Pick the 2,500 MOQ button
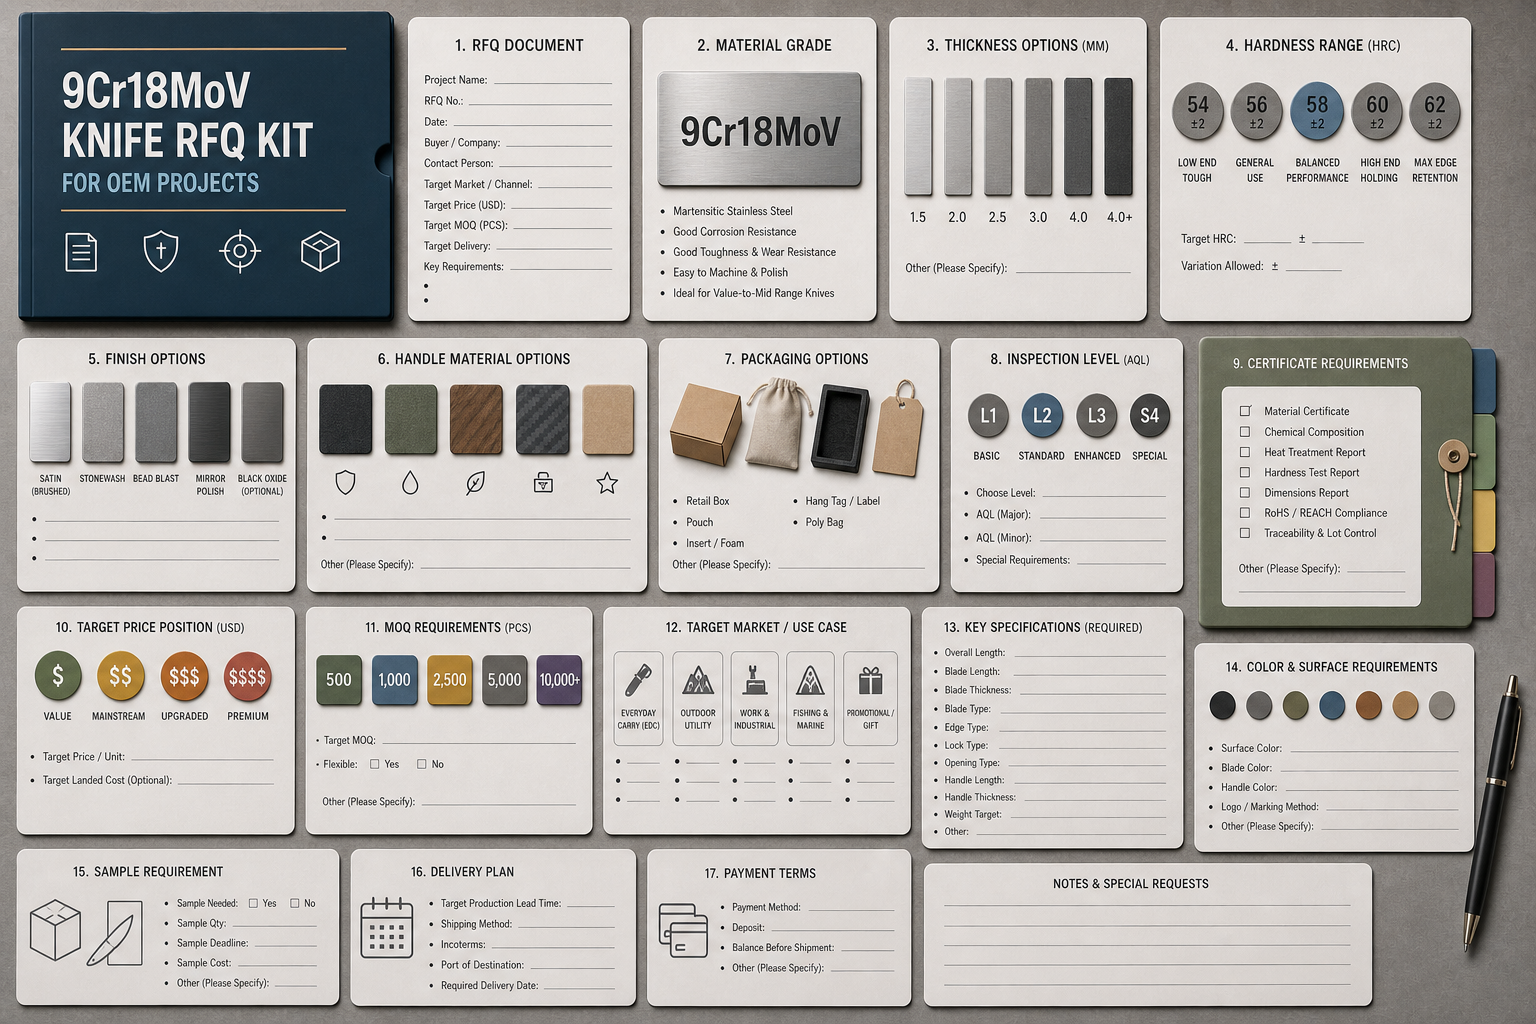The image size is (1536, 1024). [x=450, y=680]
